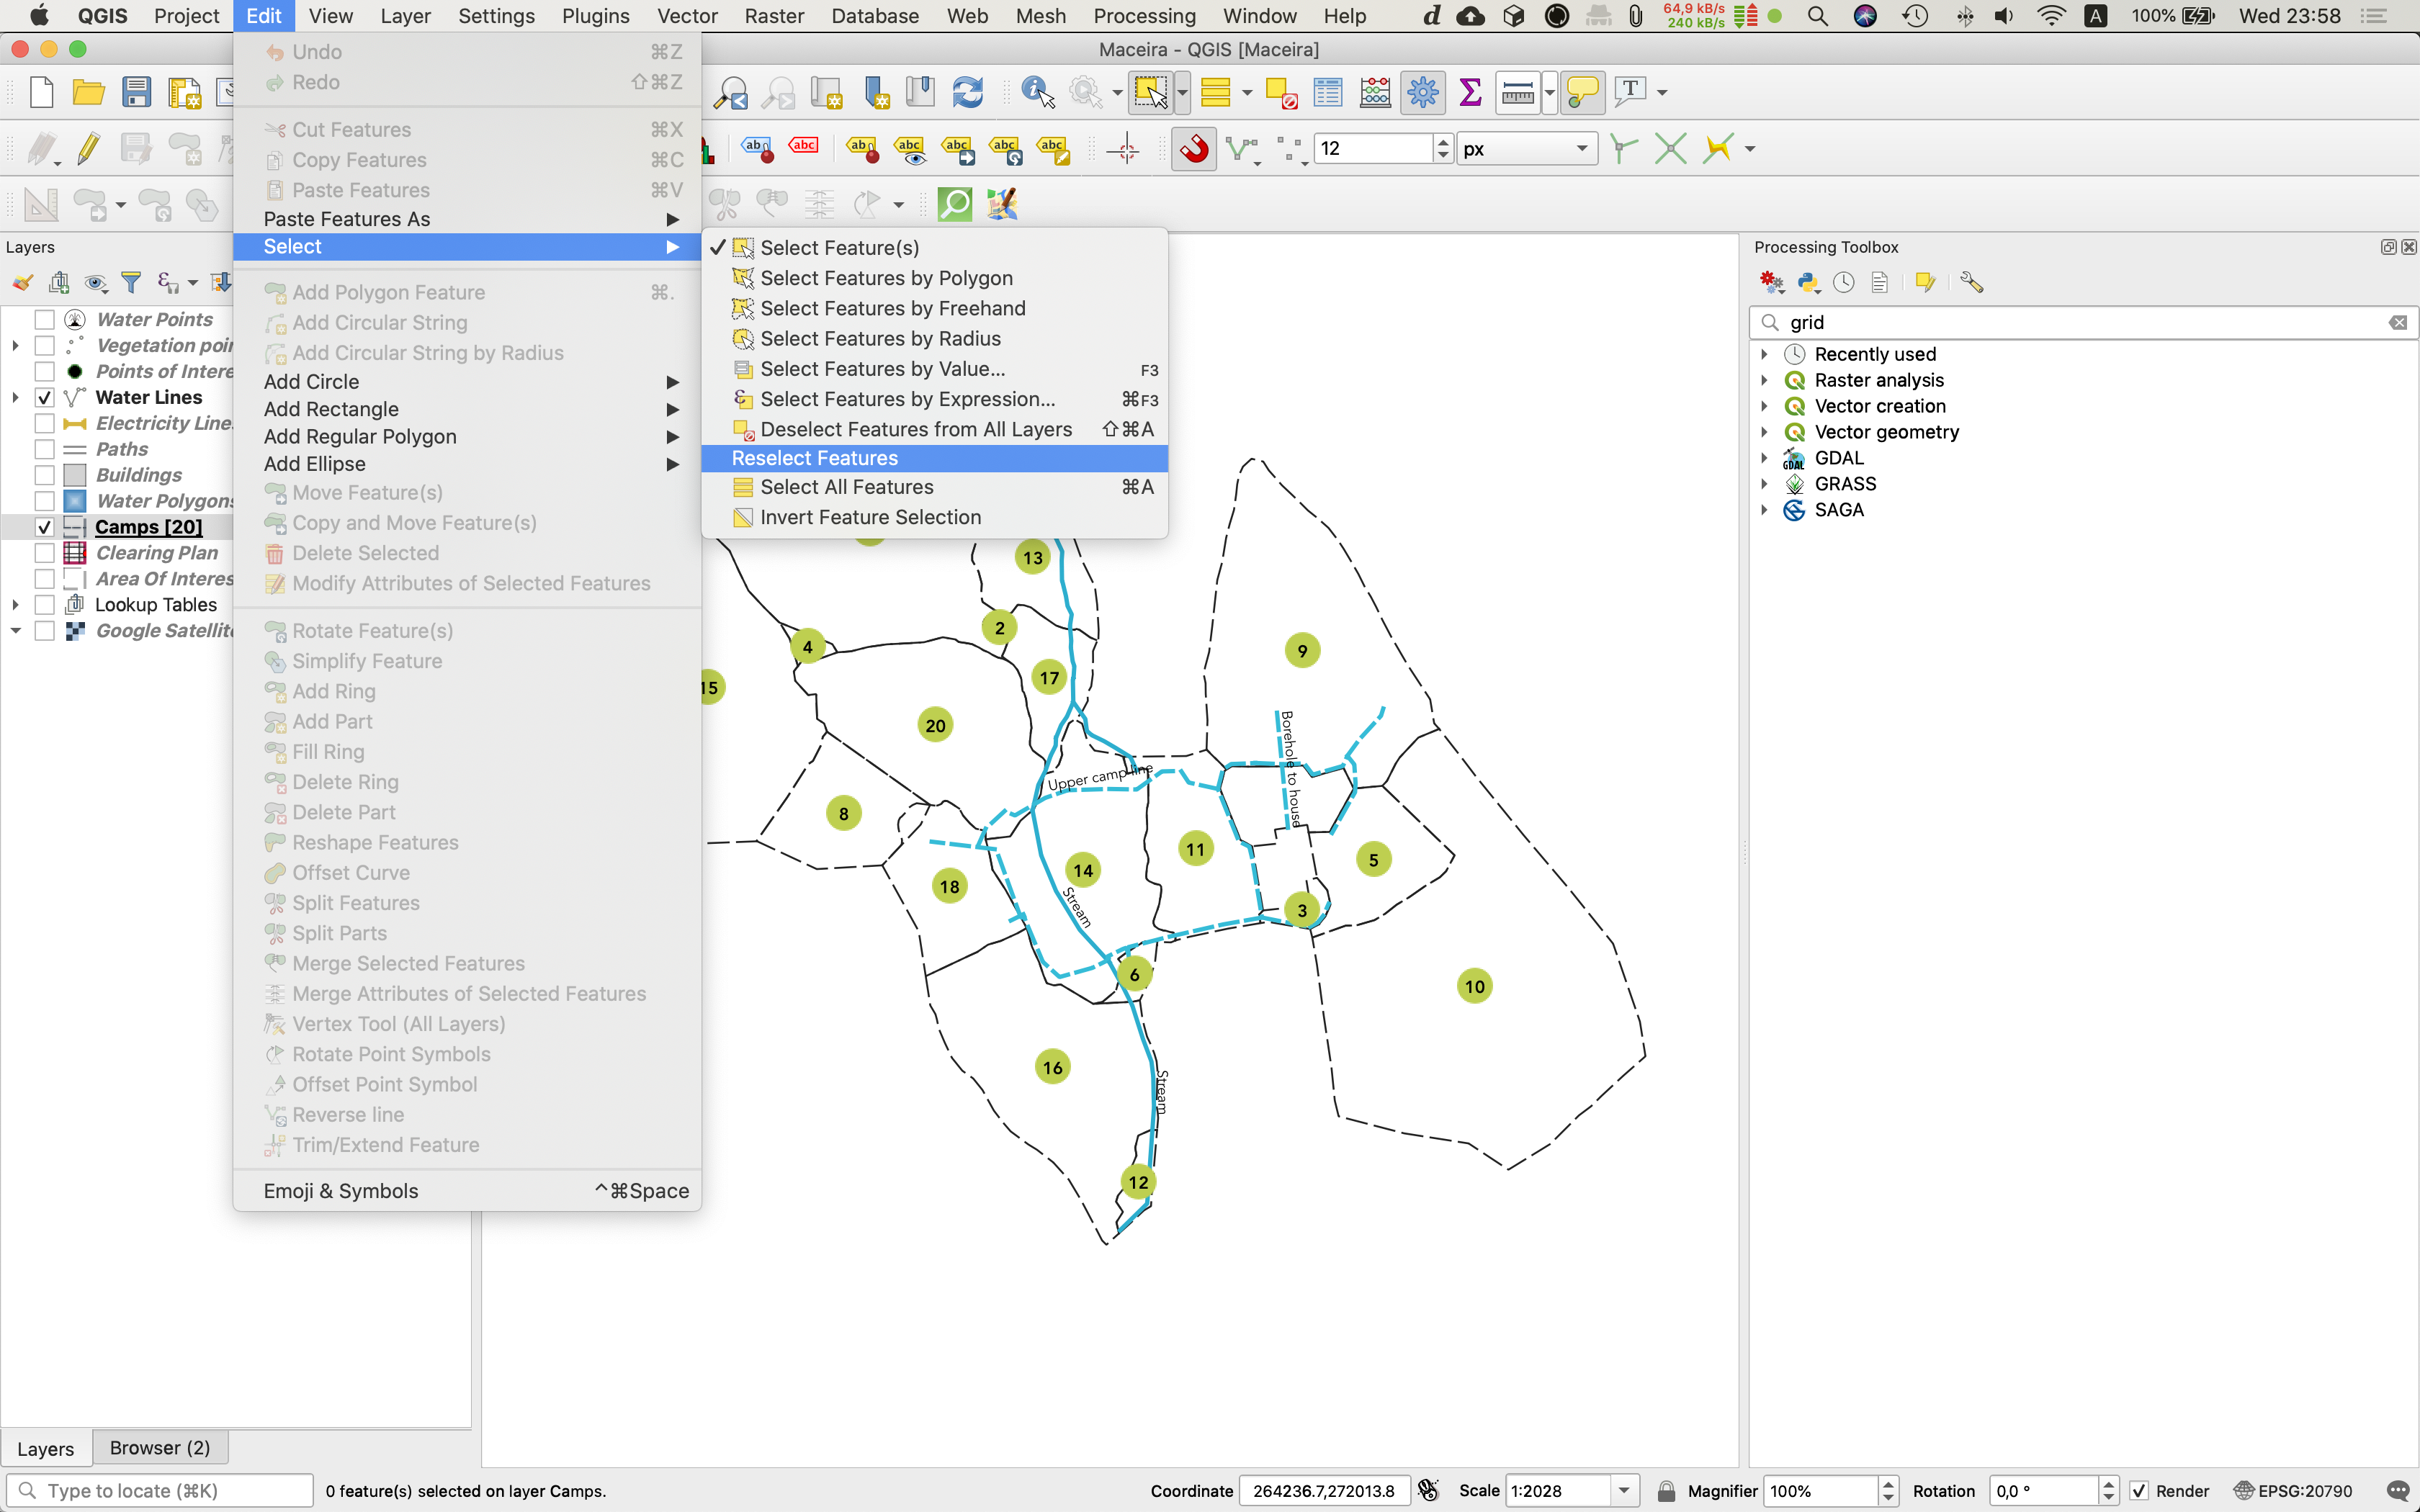Click Invert Feature Selection menu item
2420x1512 pixels.
tap(870, 517)
